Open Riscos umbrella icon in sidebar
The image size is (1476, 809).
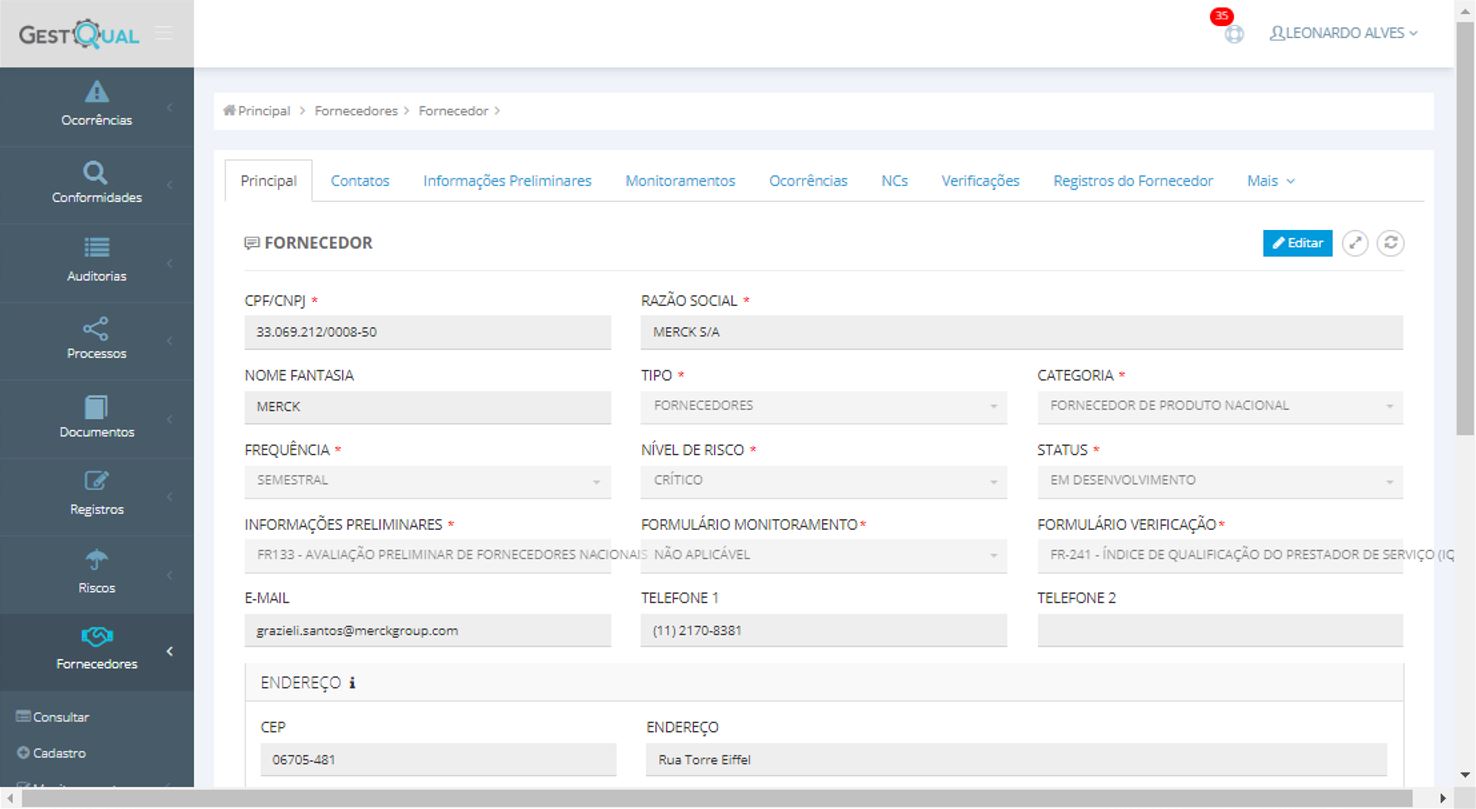96,561
